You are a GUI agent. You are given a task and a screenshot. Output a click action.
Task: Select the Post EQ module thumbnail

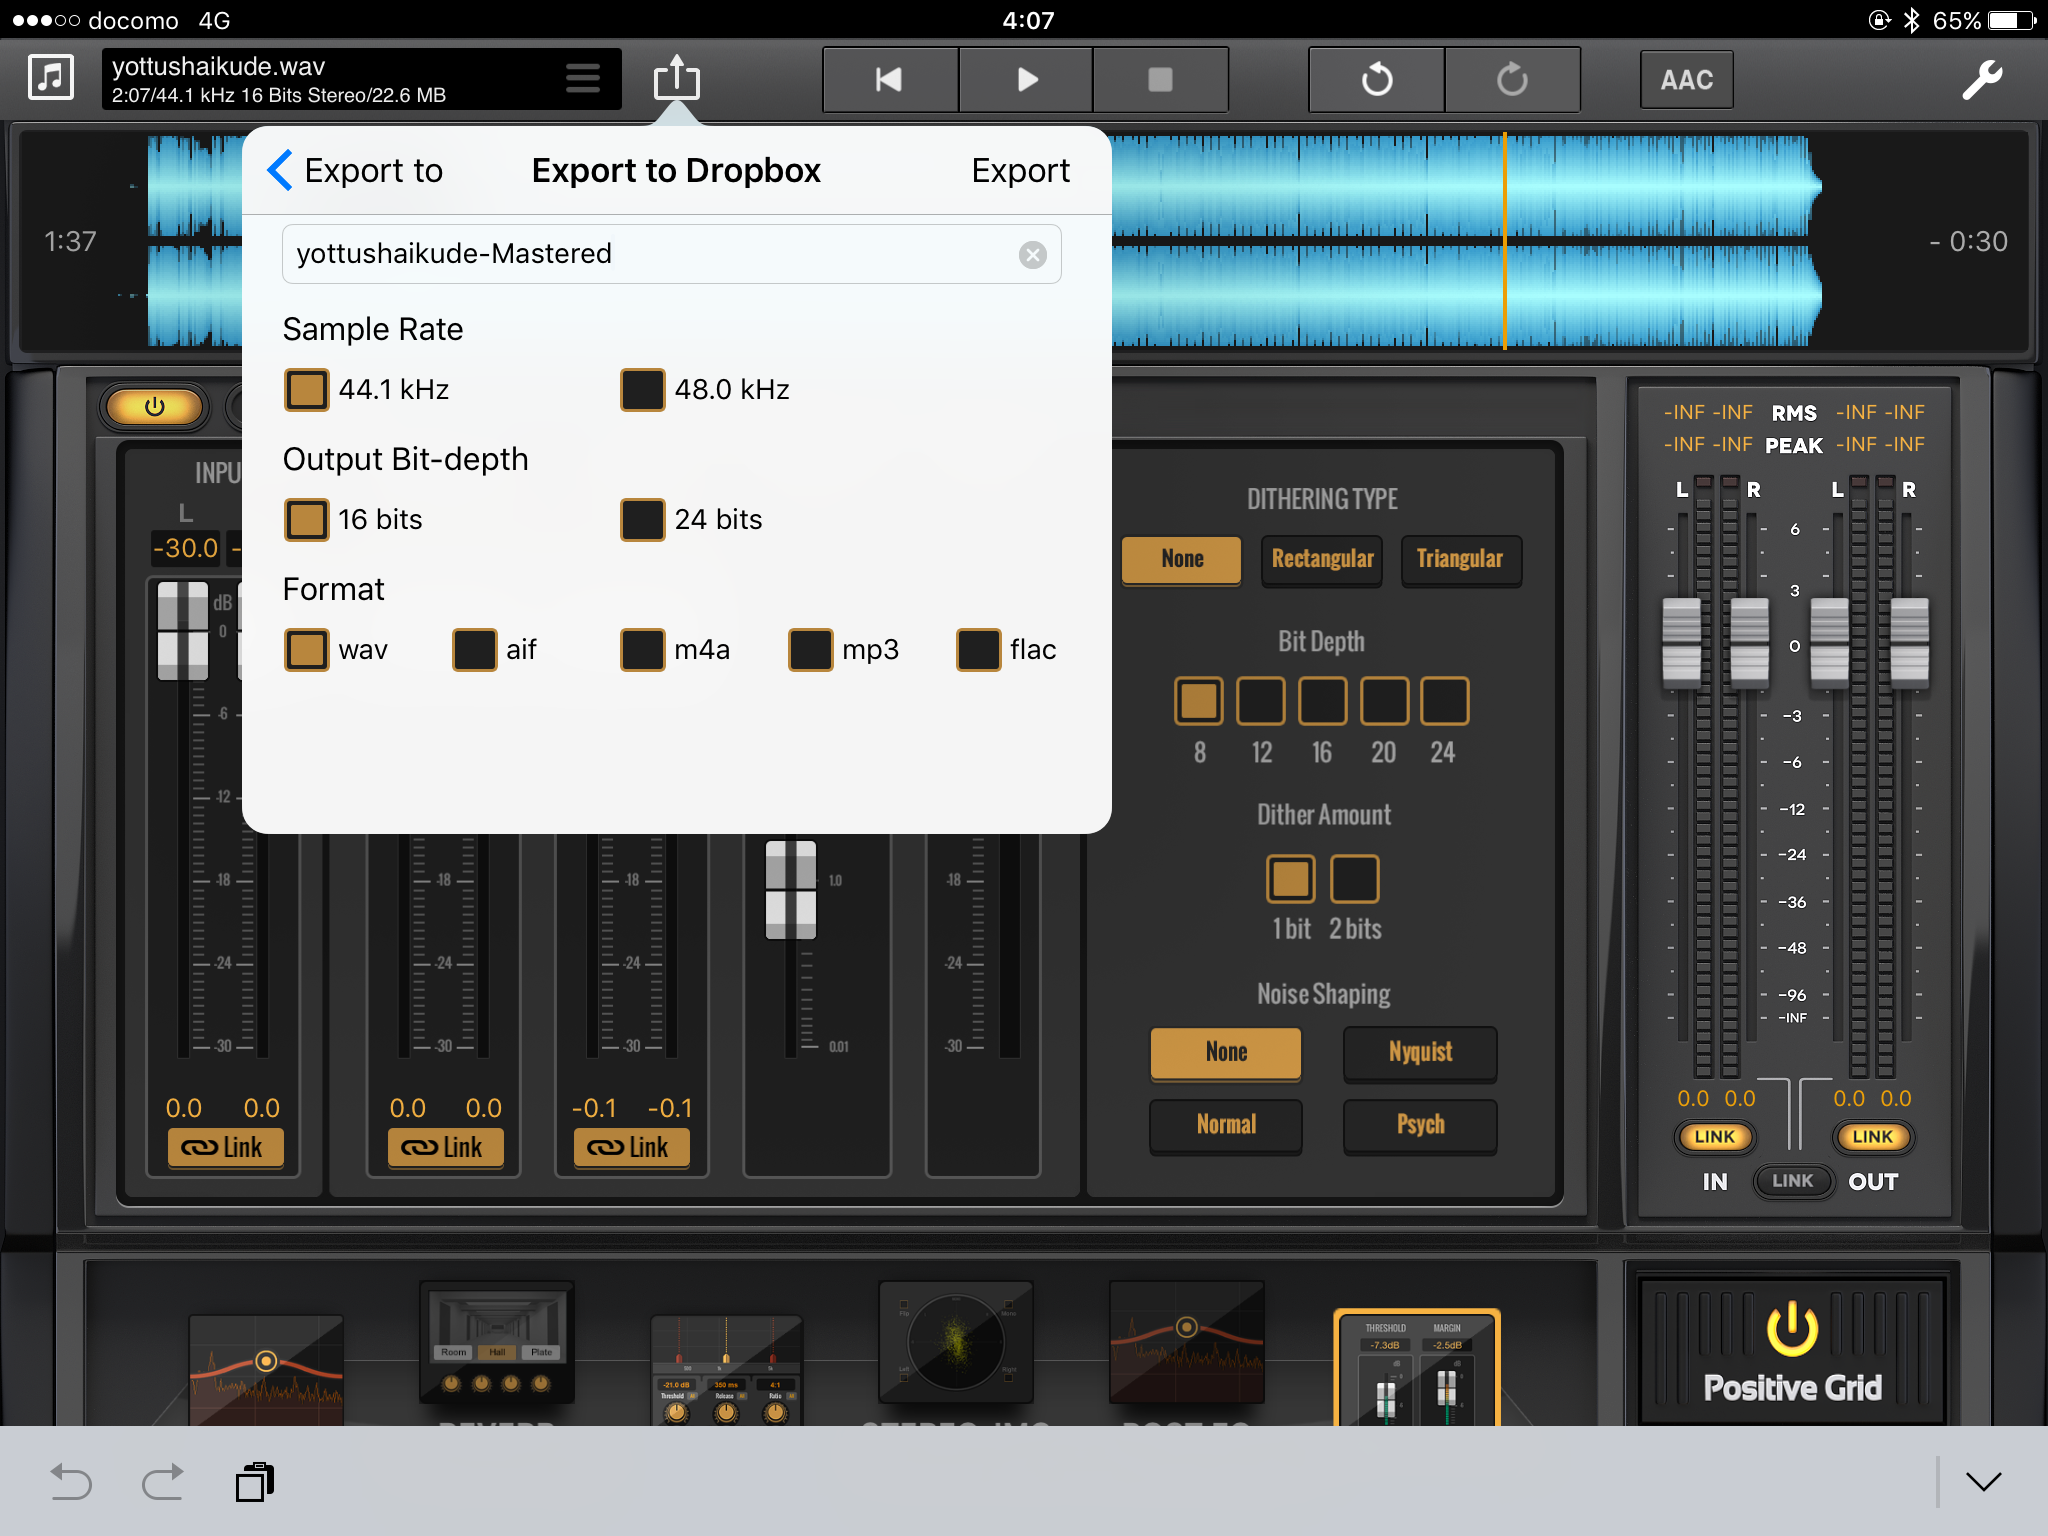1187,1343
